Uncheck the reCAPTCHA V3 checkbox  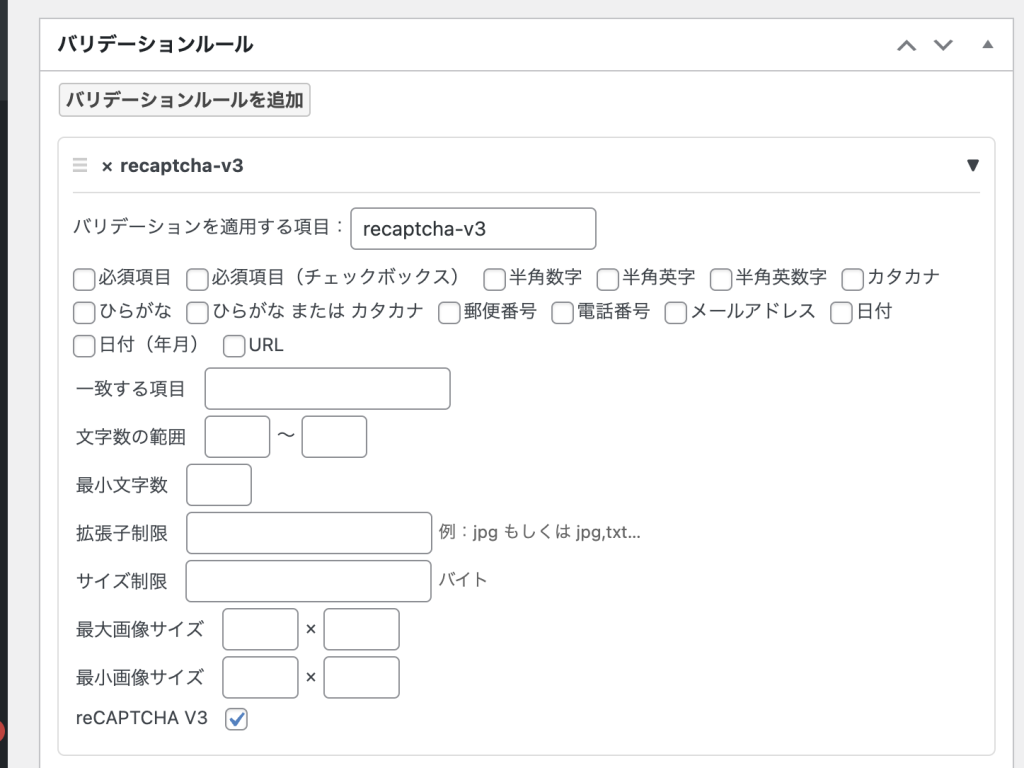236,719
